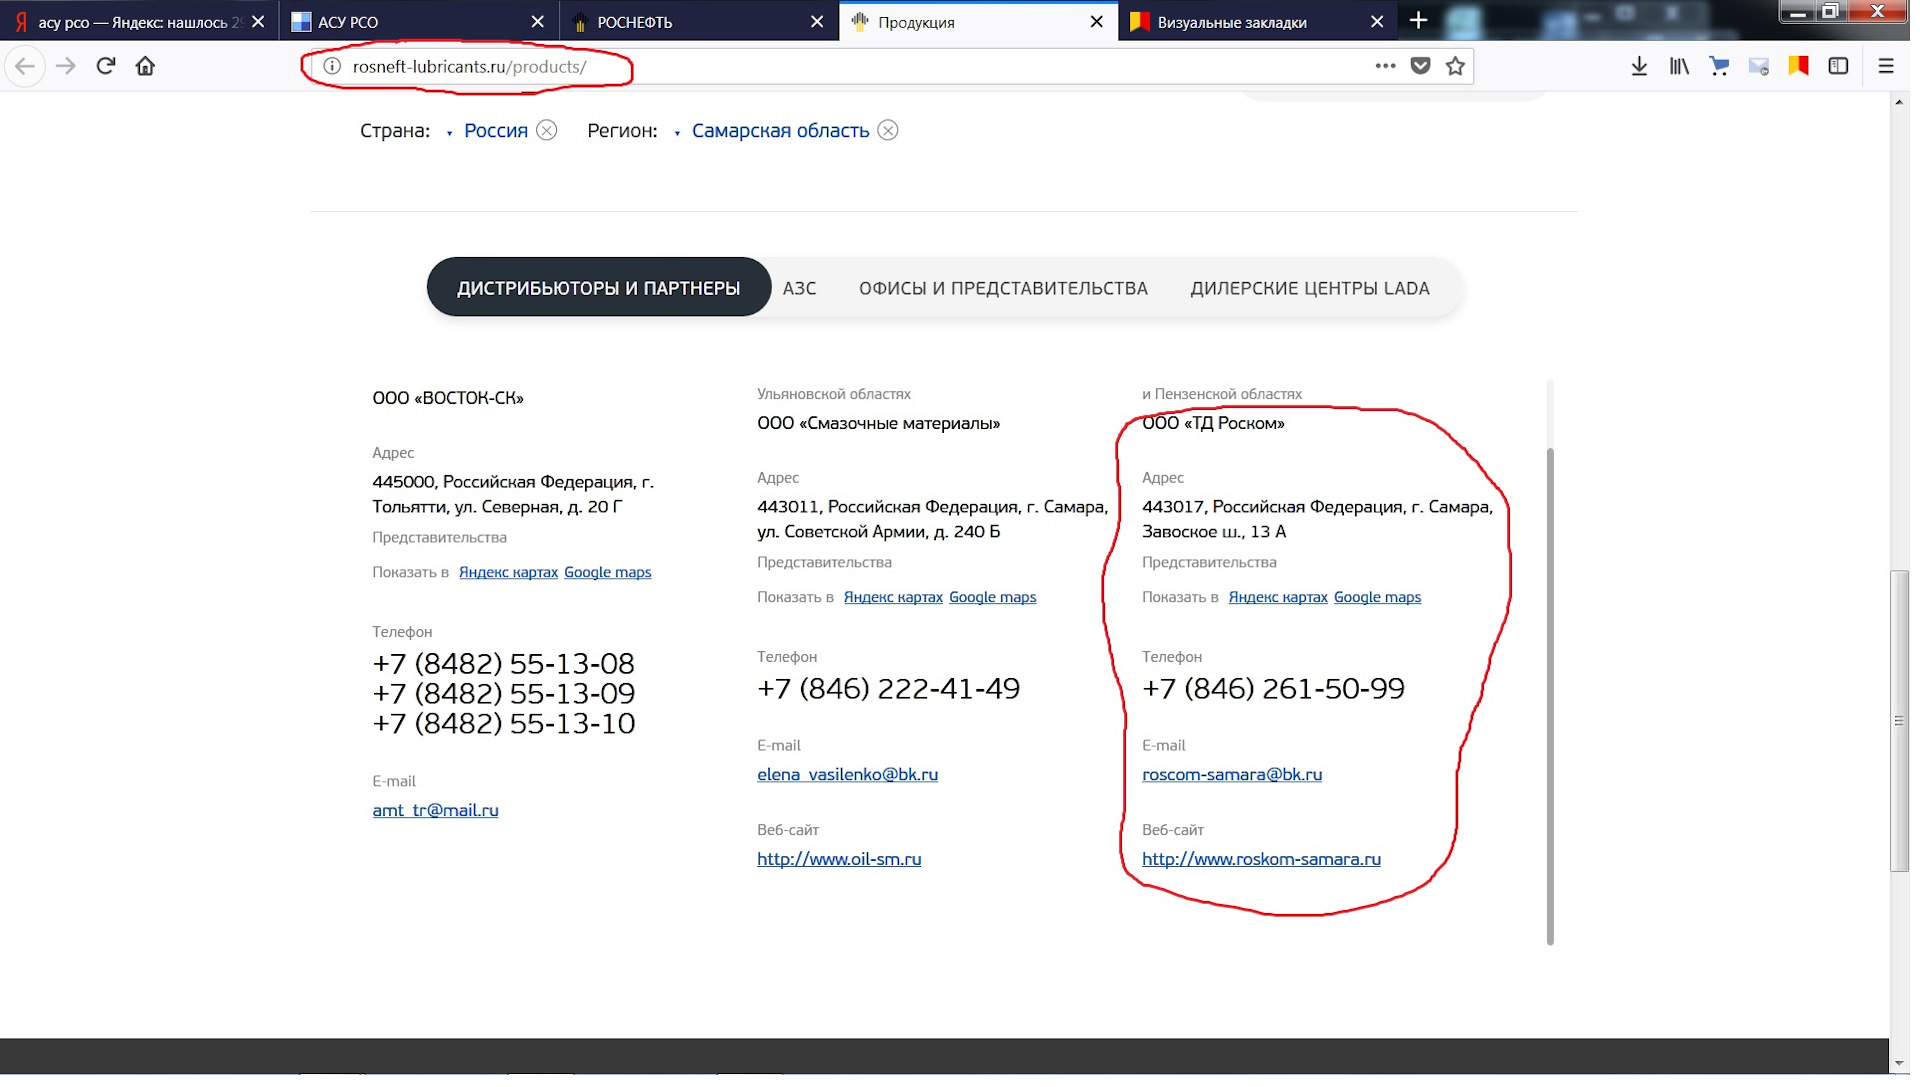Reload the current page
Screen dimensions: 1920x1087
[x=106, y=66]
